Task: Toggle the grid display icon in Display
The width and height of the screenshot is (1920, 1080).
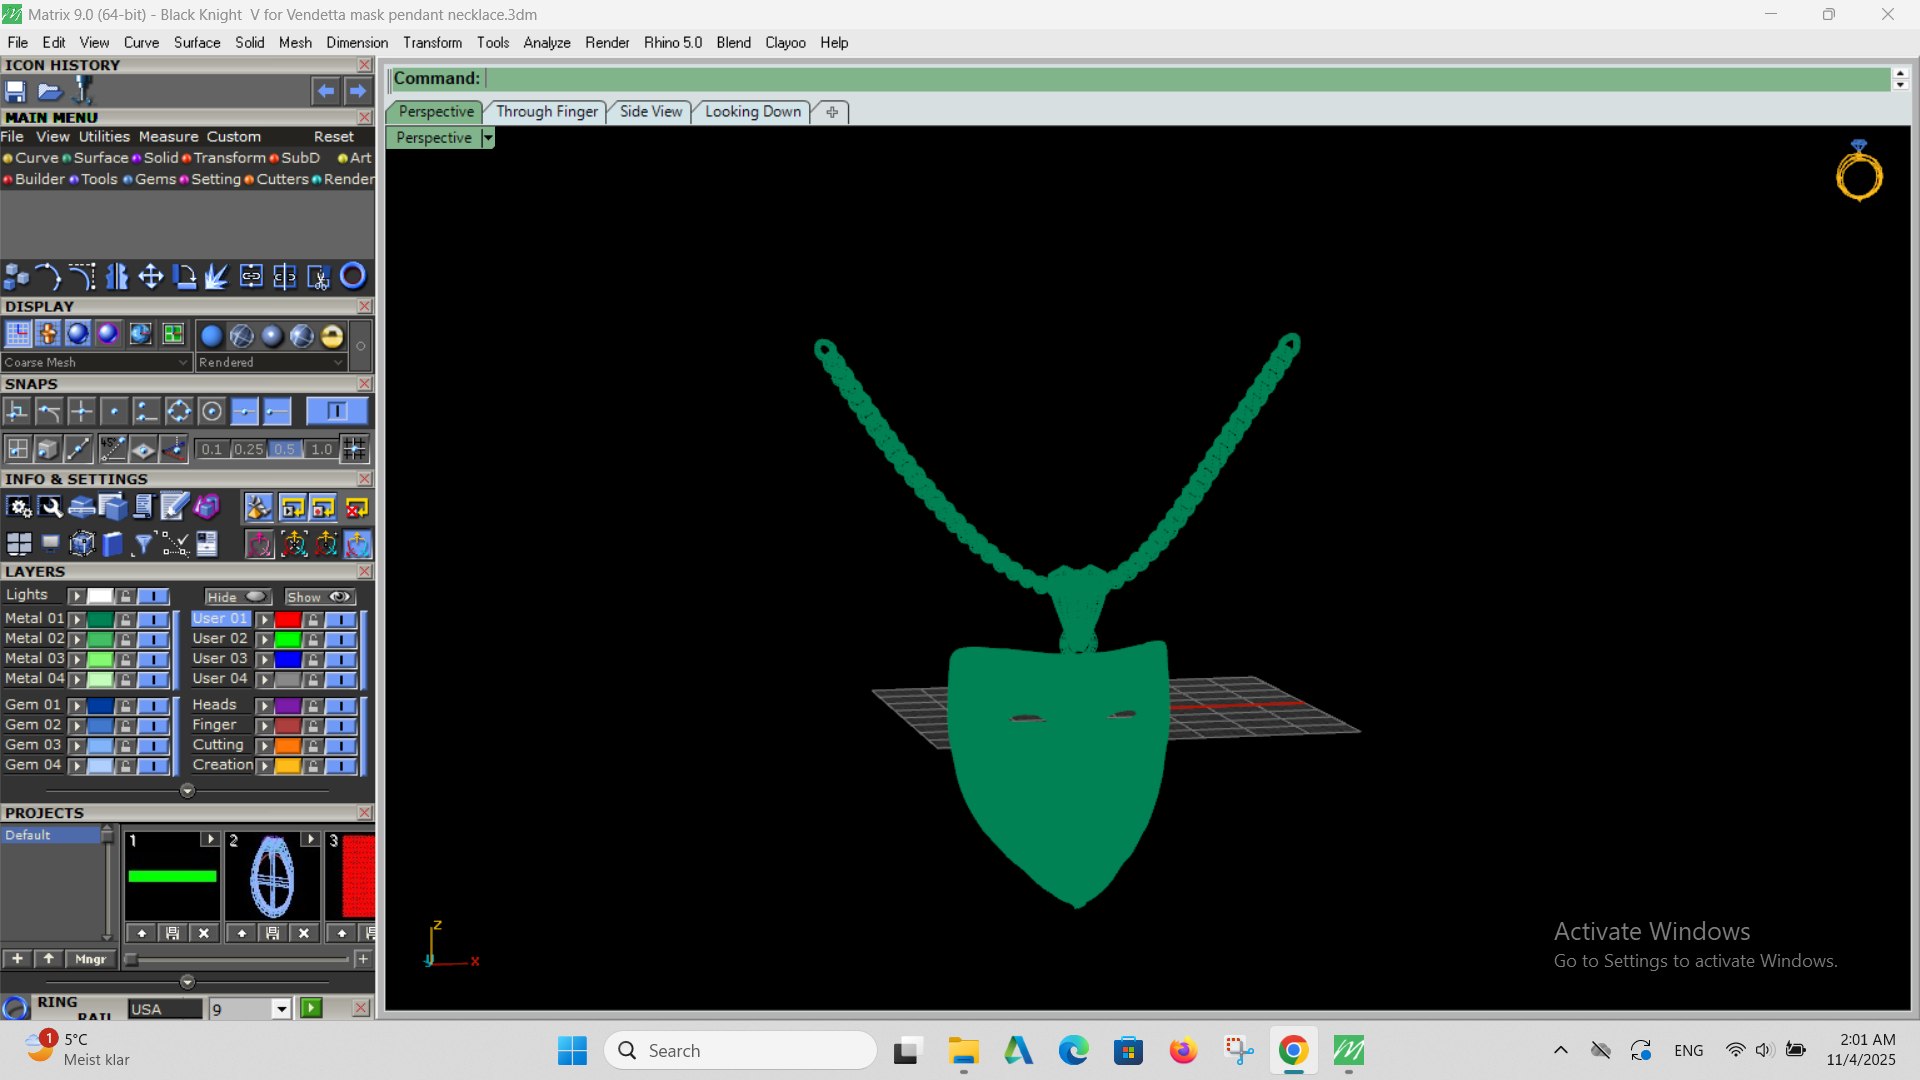Action: (18, 334)
